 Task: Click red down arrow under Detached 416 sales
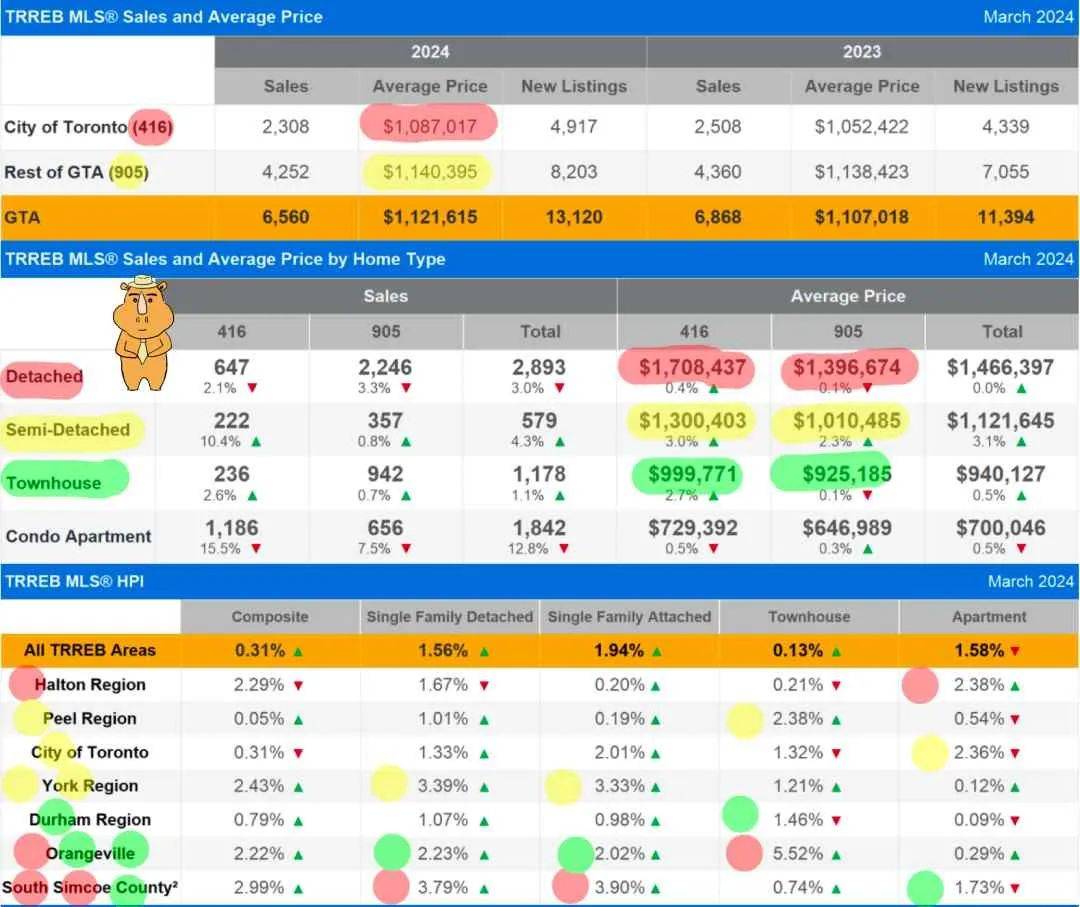[x=252, y=389]
